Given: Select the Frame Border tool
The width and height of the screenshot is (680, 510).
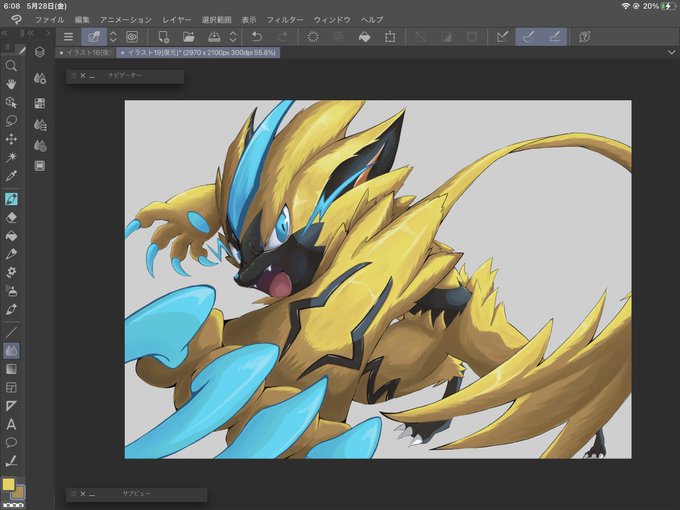Looking at the screenshot, I should pos(11,387).
